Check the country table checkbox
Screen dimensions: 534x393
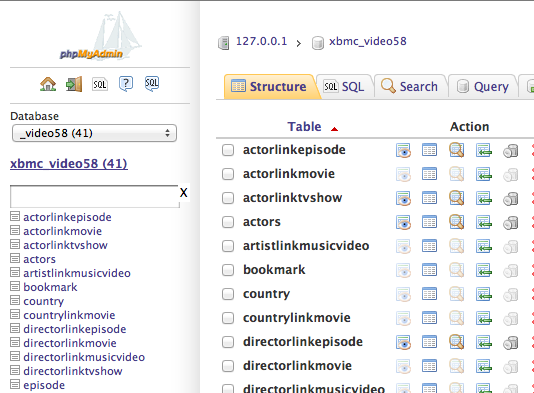pyautogui.click(x=228, y=294)
